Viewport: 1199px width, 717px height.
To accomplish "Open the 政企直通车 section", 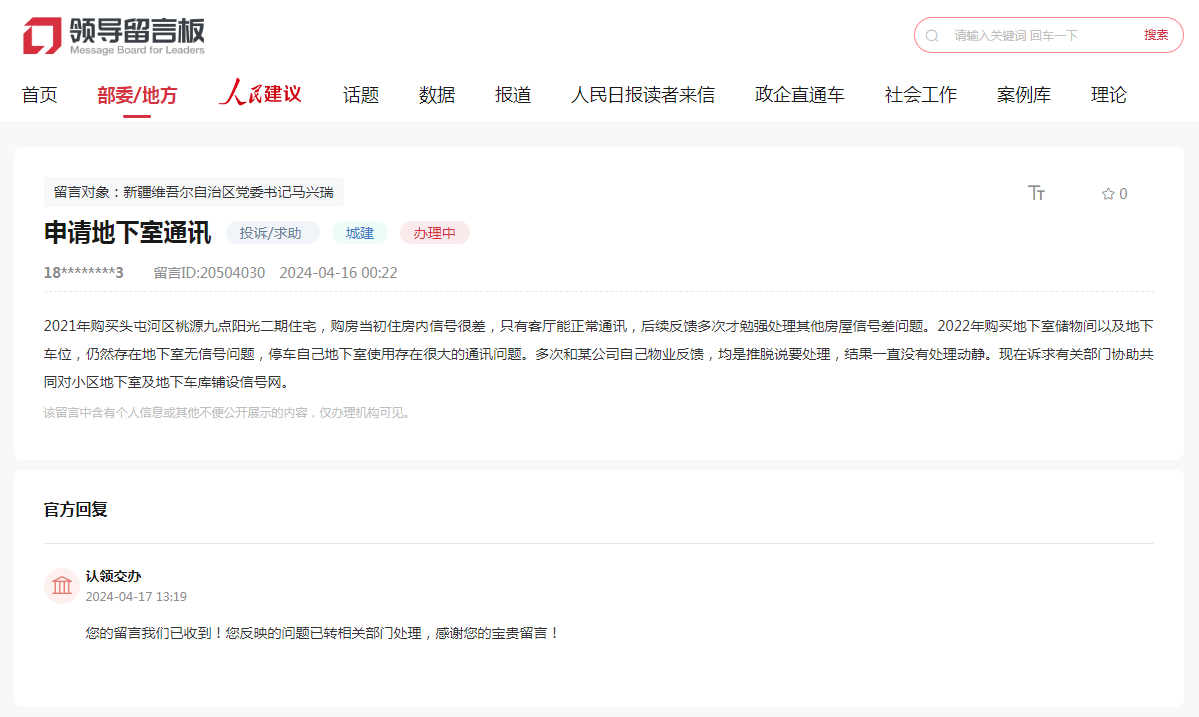I will click(800, 95).
